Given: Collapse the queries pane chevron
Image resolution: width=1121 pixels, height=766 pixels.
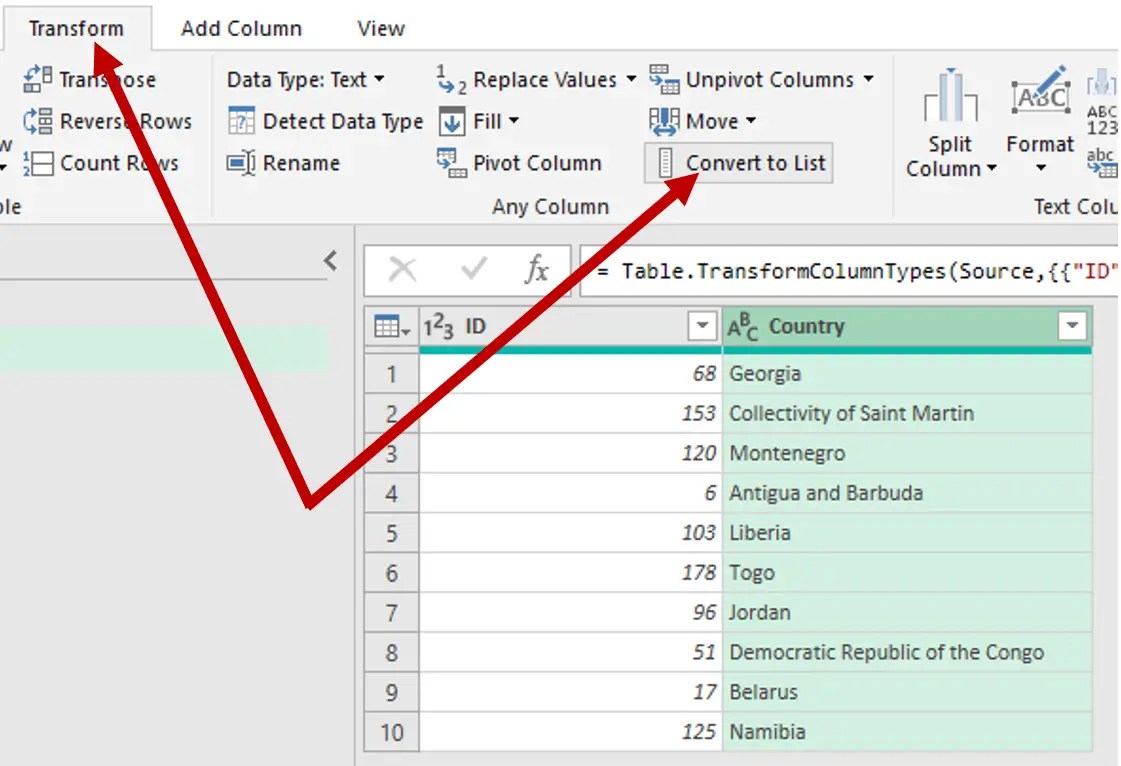Looking at the screenshot, I should [x=330, y=260].
